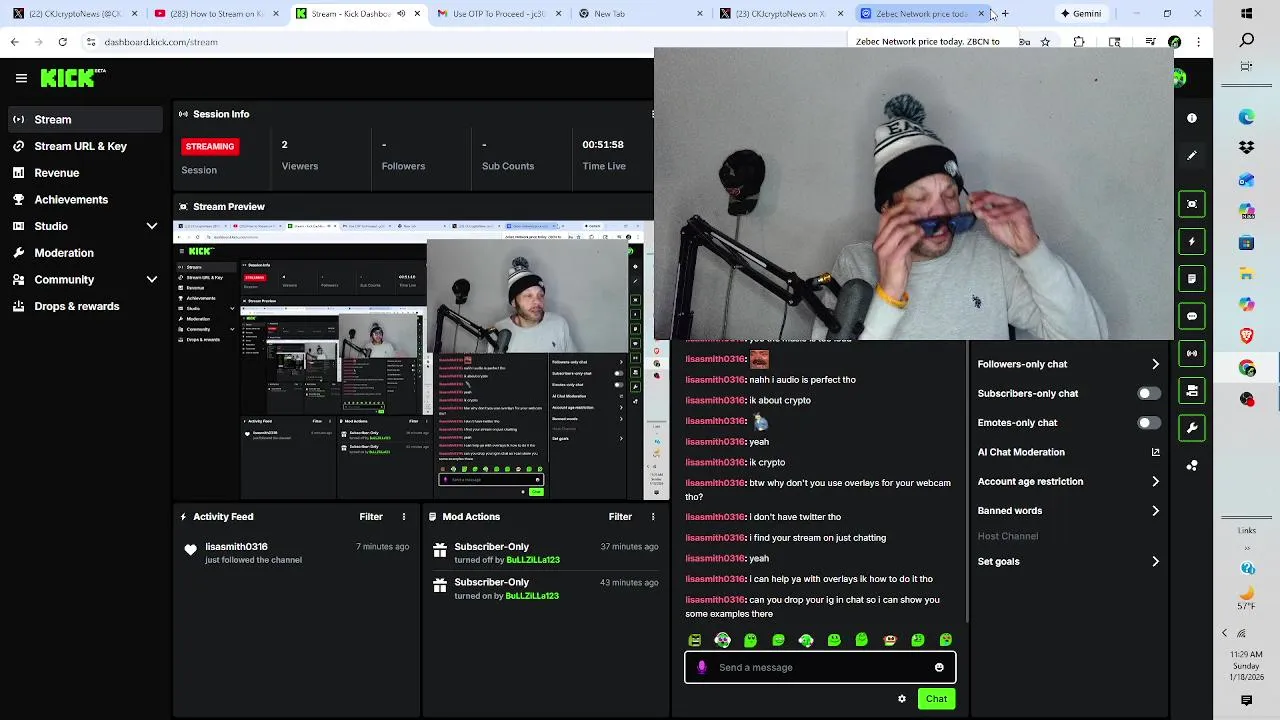The width and height of the screenshot is (1280, 720).
Task: Open Account age restriction chevron
Action: click(1155, 481)
